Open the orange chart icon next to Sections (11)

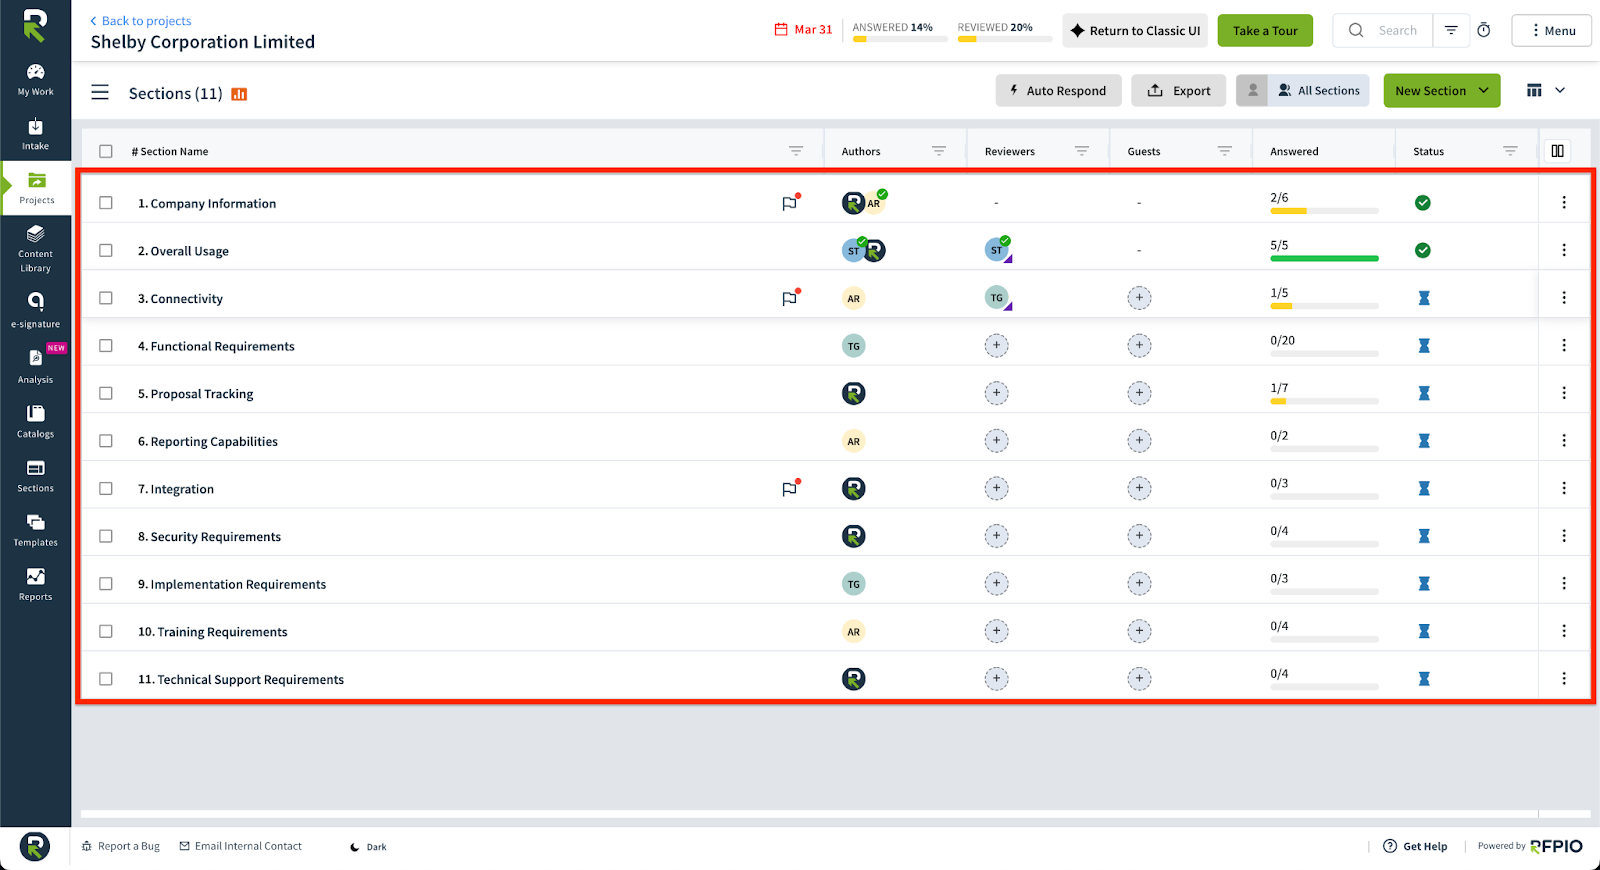(x=239, y=94)
